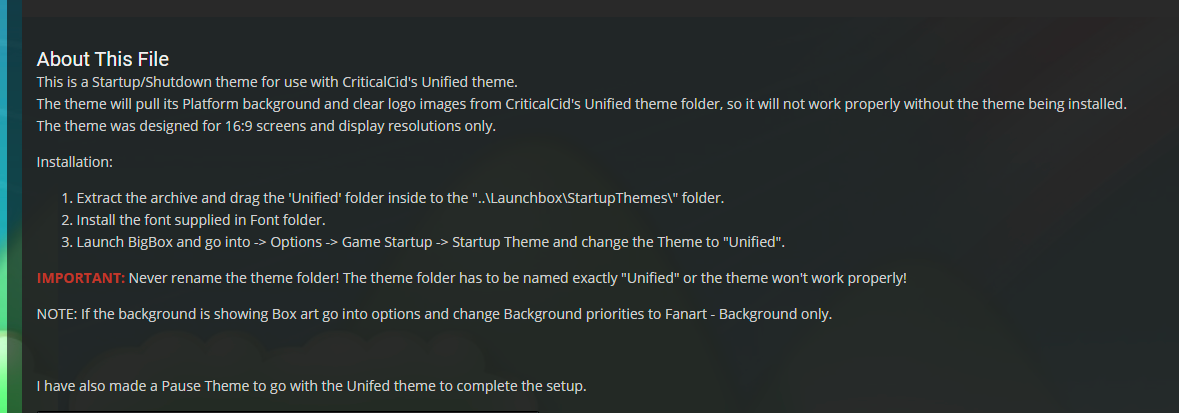Click the 'NOTE:' line about Box art
Image resolution: width=1179 pixels, height=413 pixels.
[x=435, y=314]
